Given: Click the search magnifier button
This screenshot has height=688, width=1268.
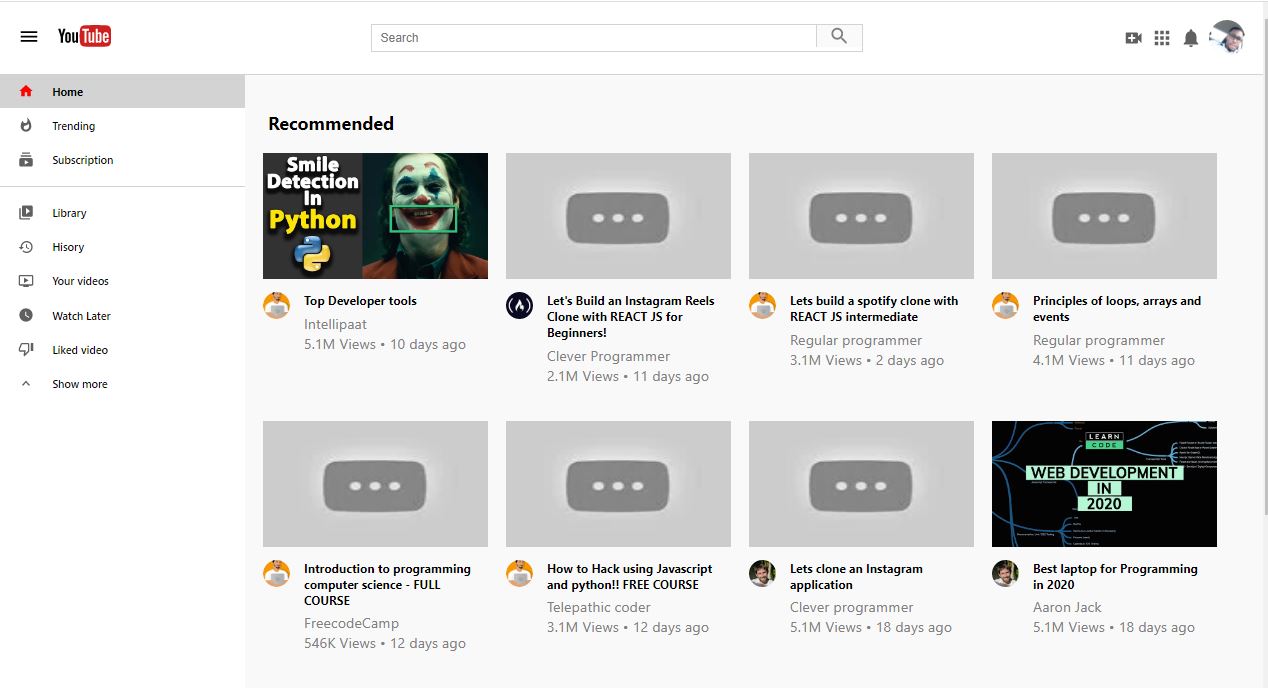Looking at the screenshot, I should click(x=839, y=37).
